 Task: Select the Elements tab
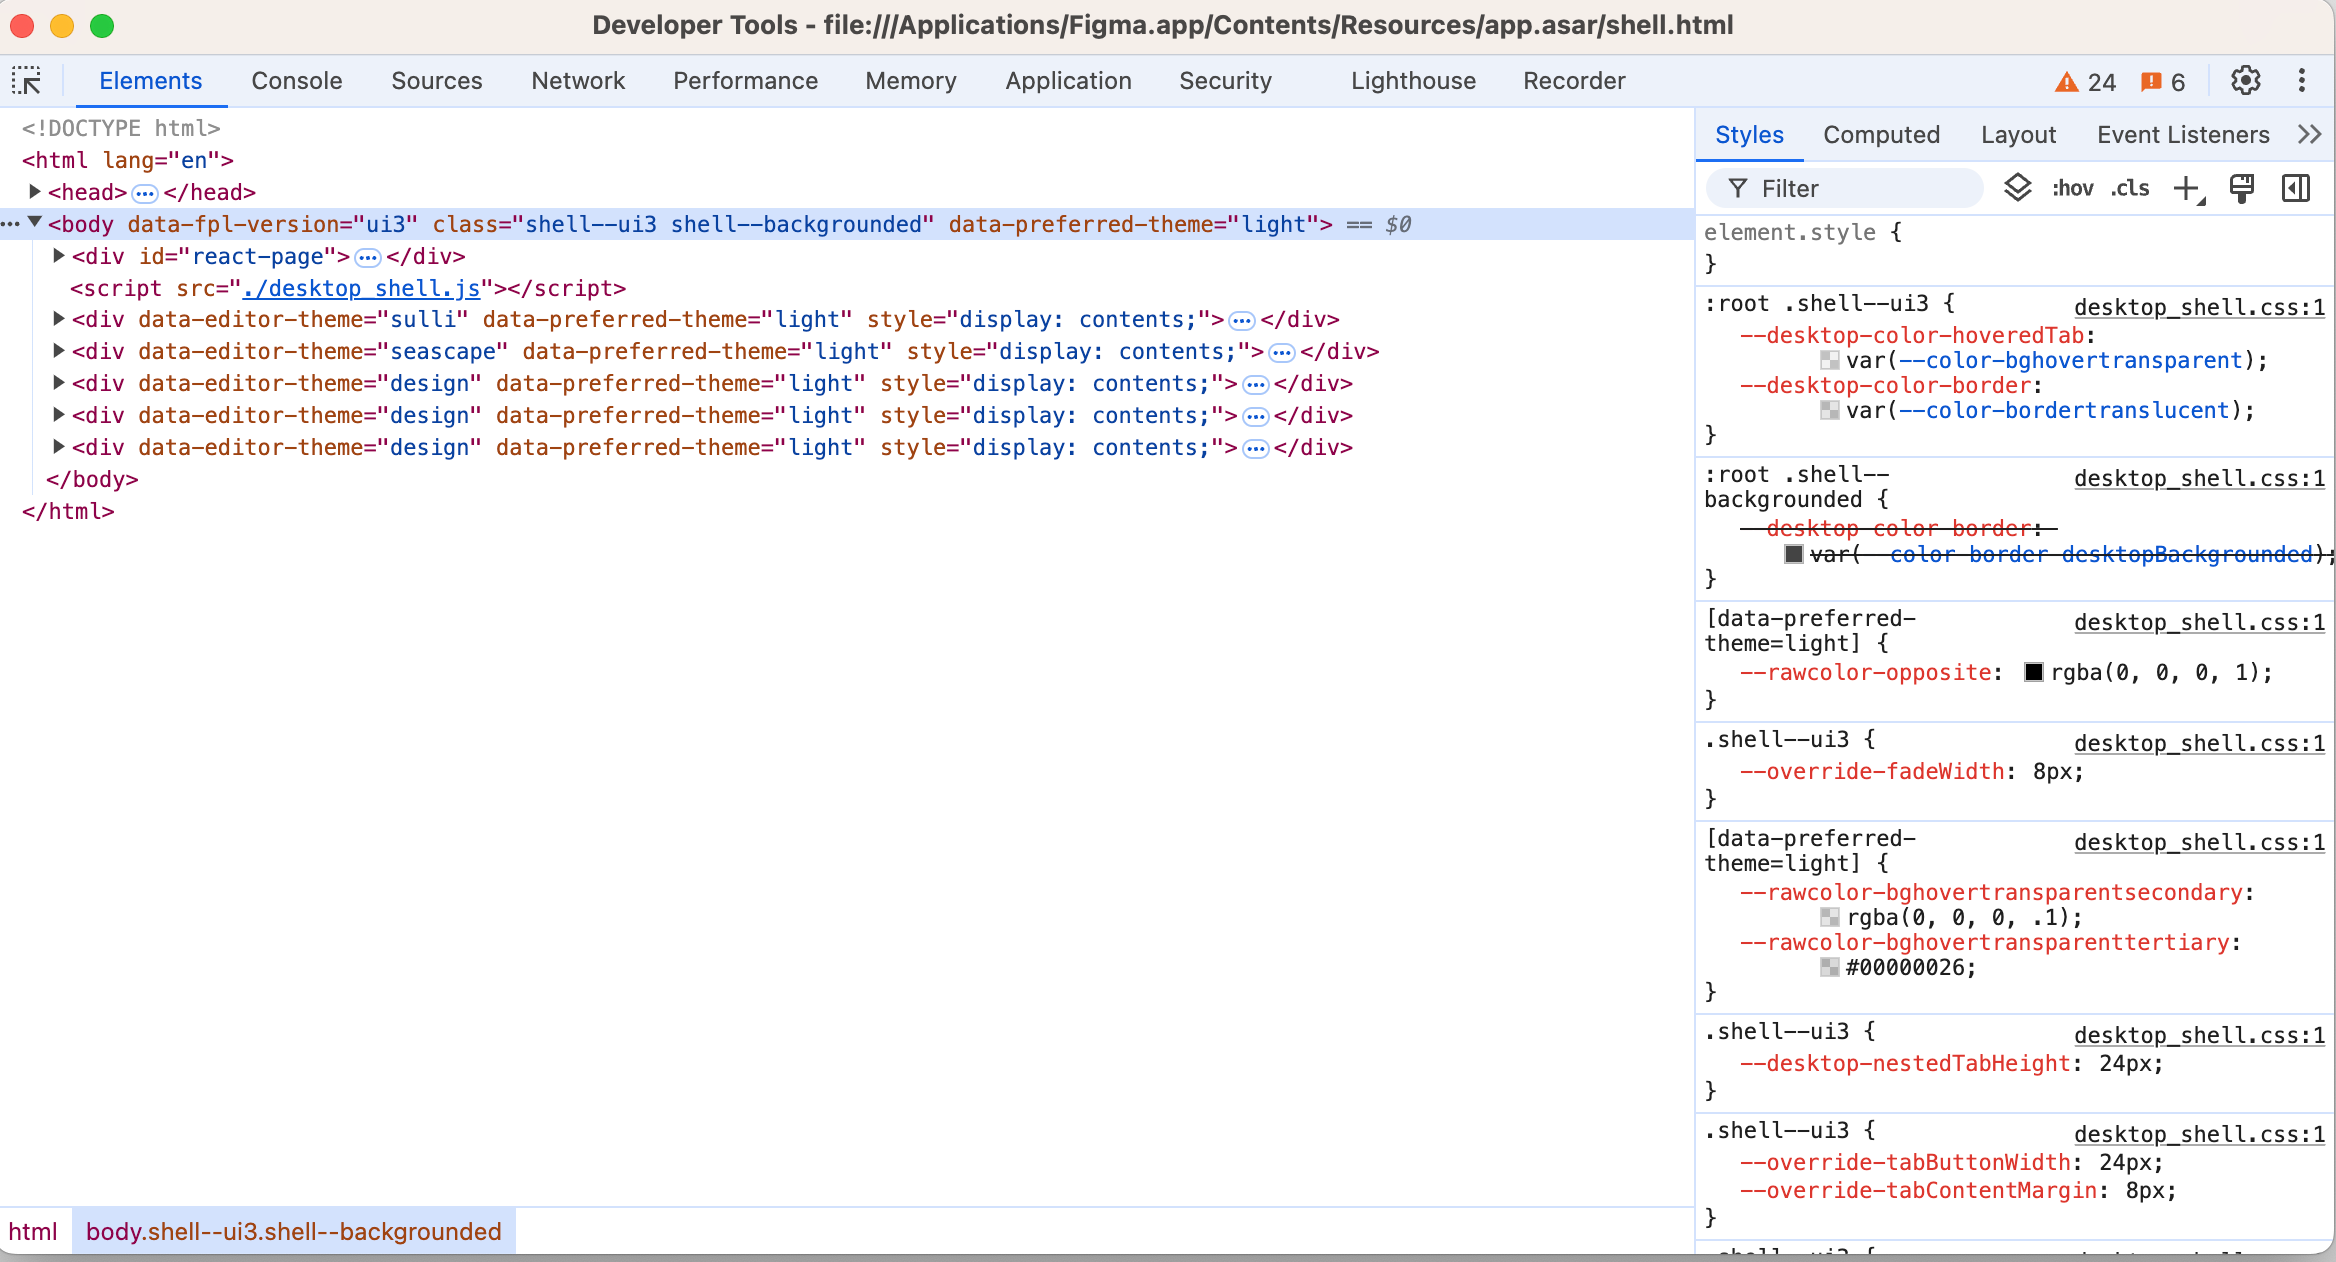tap(151, 81)
